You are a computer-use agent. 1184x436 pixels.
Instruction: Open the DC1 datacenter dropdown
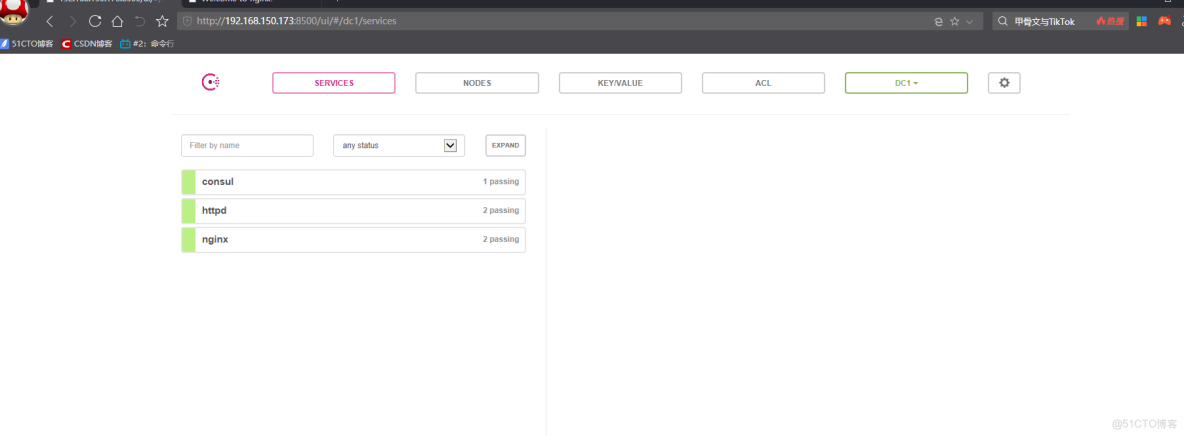click(x=906, y=83)
